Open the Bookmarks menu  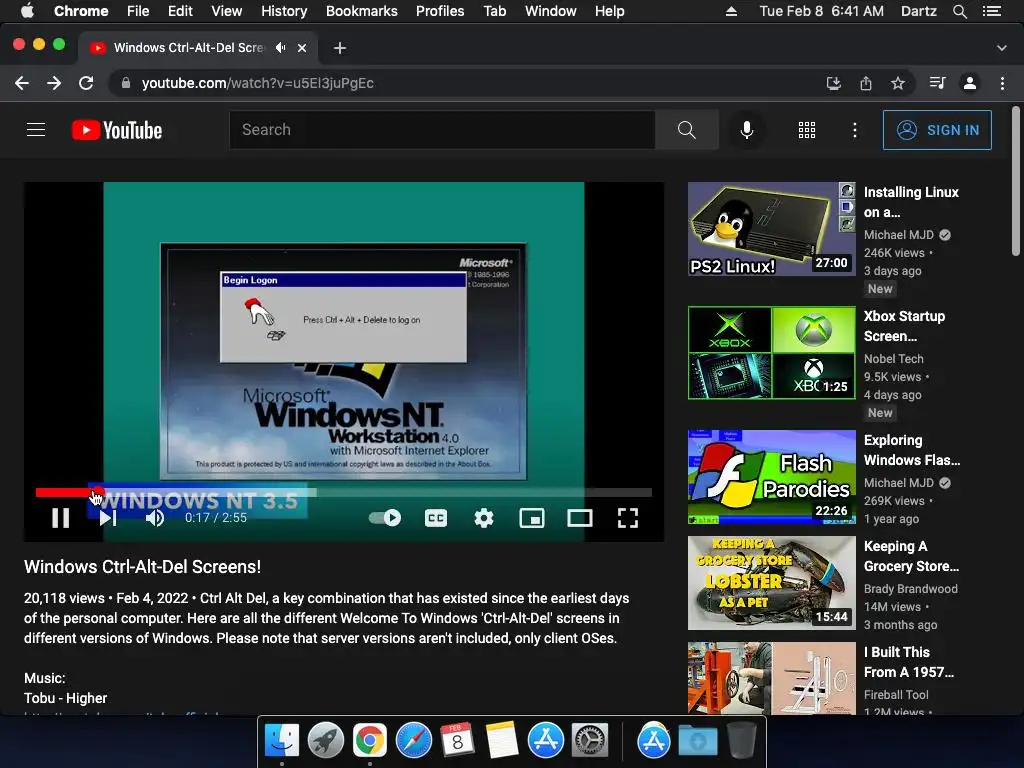click(362, 11)
